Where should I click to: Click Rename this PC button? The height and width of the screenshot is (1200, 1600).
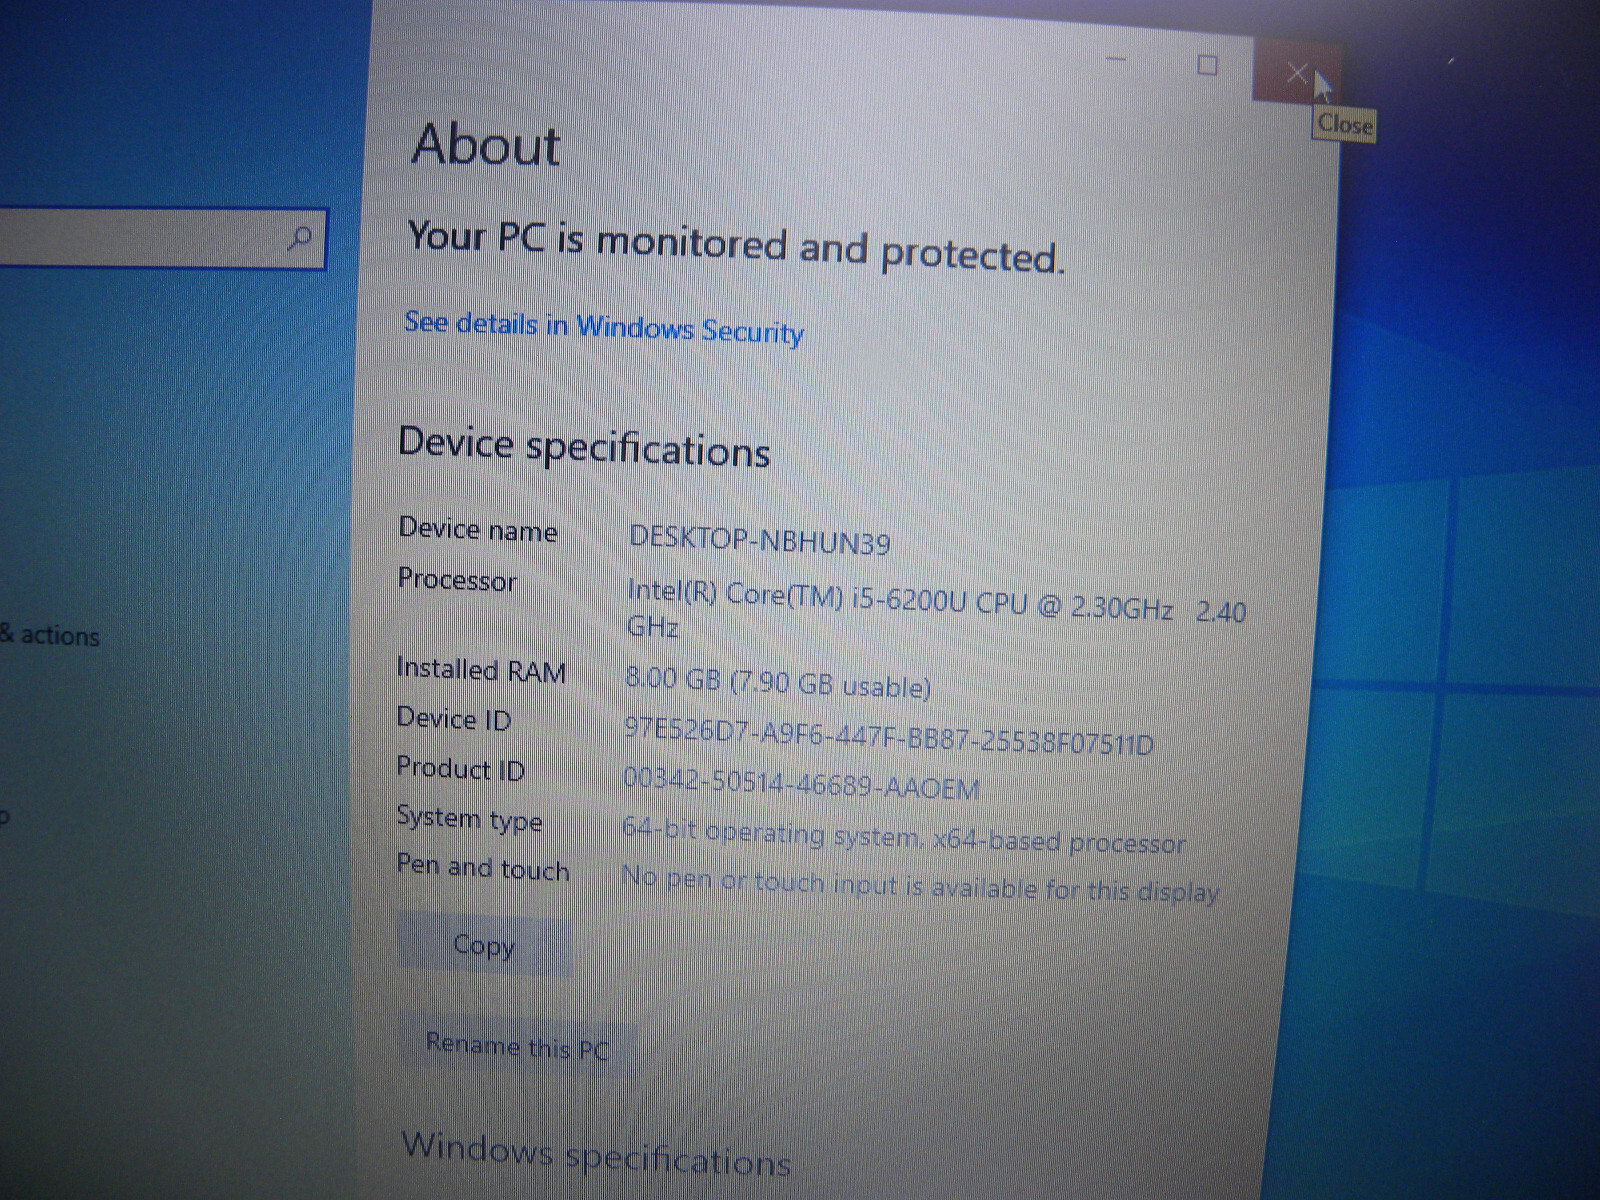(517, 1046)
